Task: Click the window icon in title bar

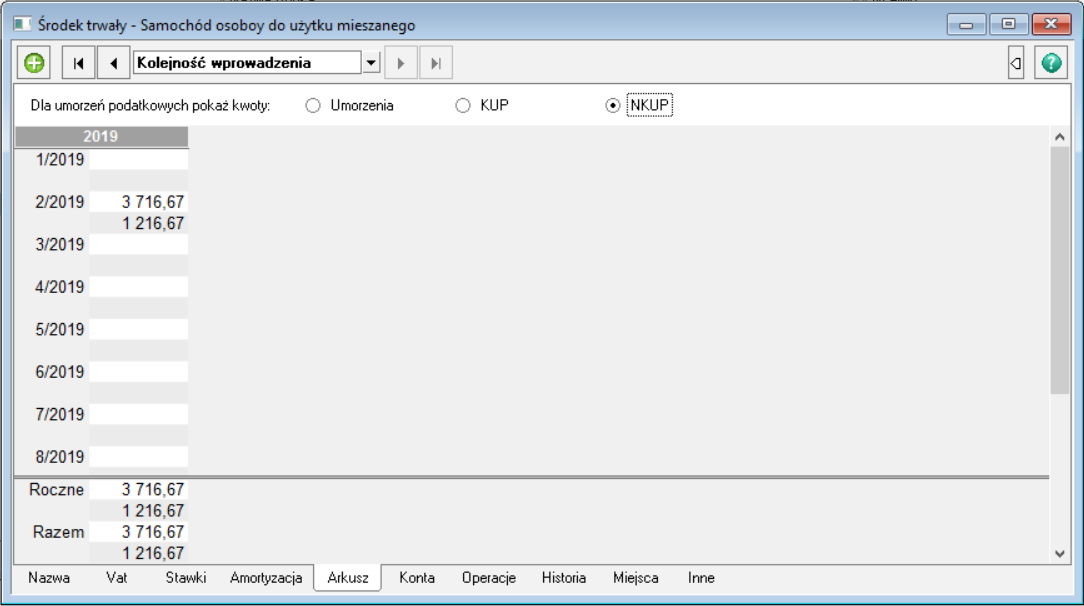Action: tap(21, 24)
